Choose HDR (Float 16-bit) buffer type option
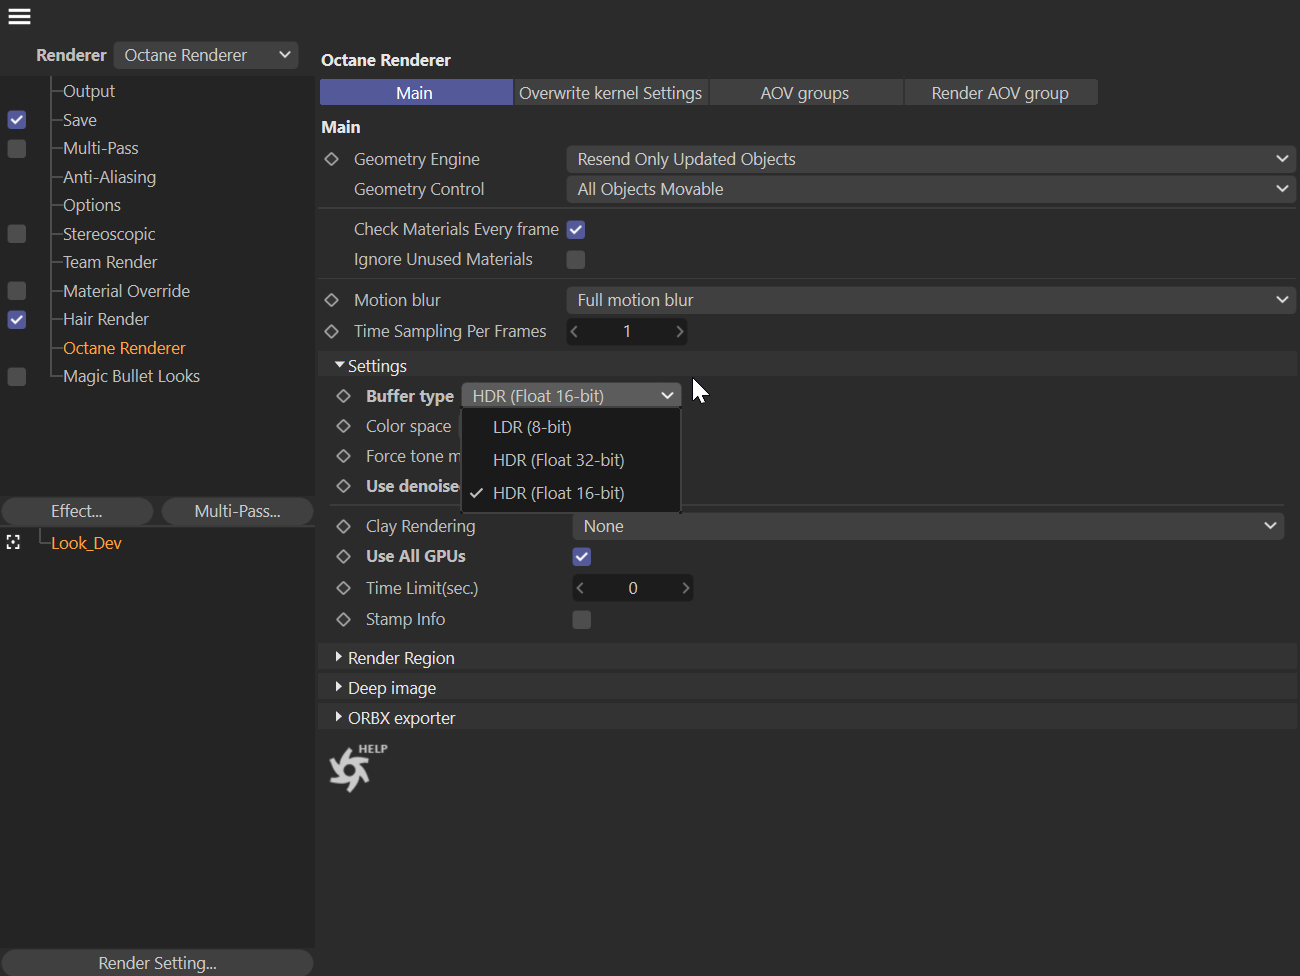 click(x=571, y=493)
